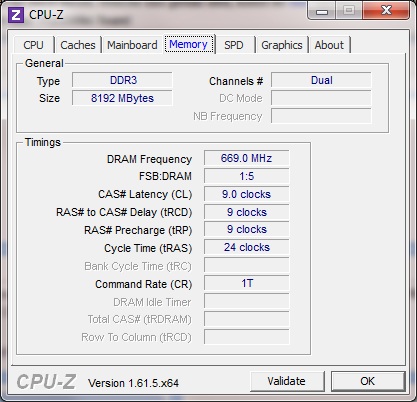
Task: Click the empty NB Frequency field
Action: pos(321,116)
